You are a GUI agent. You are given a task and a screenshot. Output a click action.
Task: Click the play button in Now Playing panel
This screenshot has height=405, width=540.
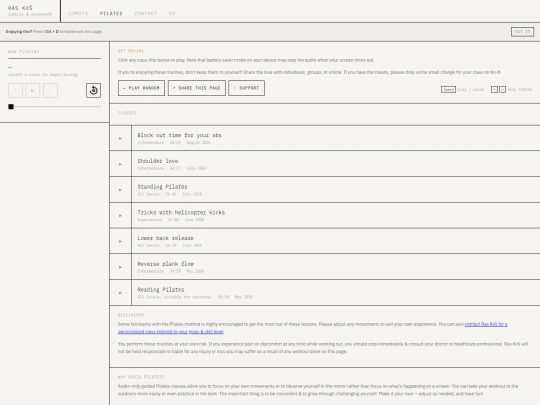33,91
